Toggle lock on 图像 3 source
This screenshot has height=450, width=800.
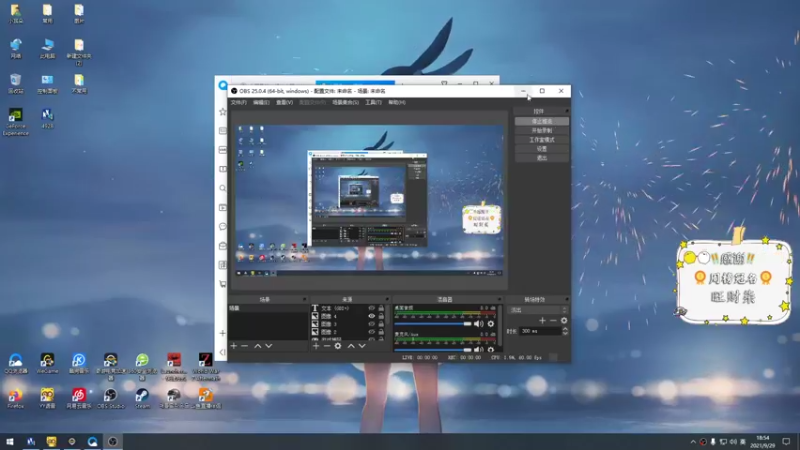[381, 324]
